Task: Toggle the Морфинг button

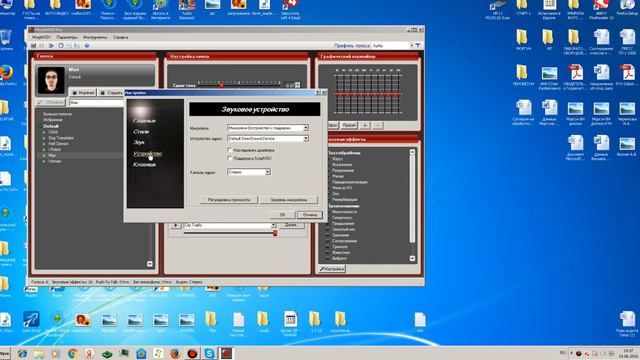Action: (83, 93)
